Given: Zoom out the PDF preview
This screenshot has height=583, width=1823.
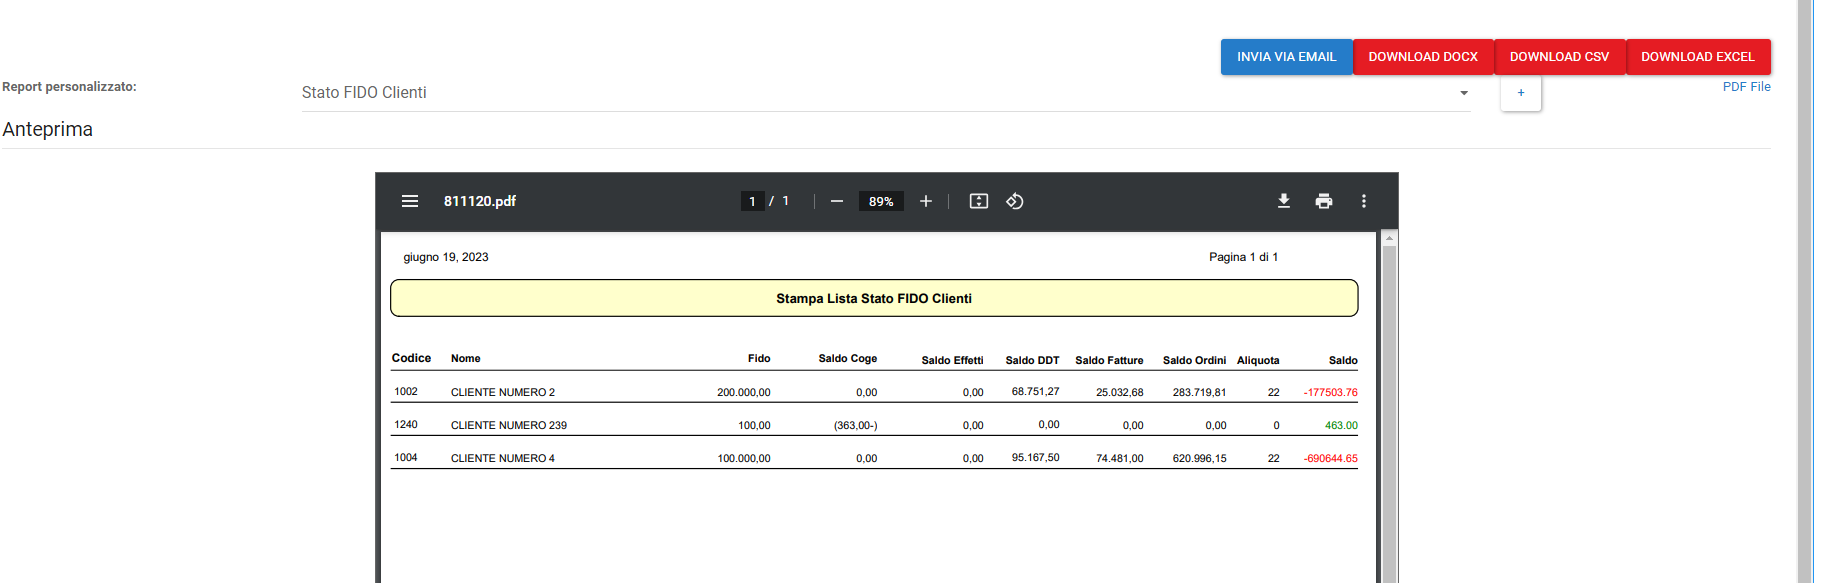Looking at the screenshot, I should [x=837, y=201].
